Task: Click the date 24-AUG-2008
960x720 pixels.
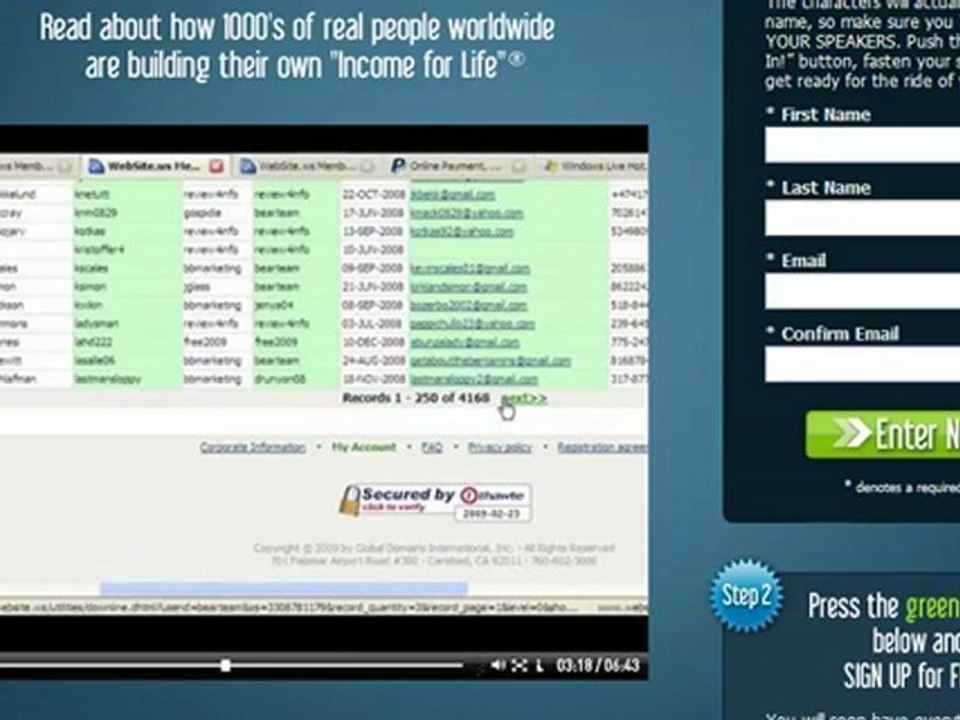Action: (x=373, y=361)
